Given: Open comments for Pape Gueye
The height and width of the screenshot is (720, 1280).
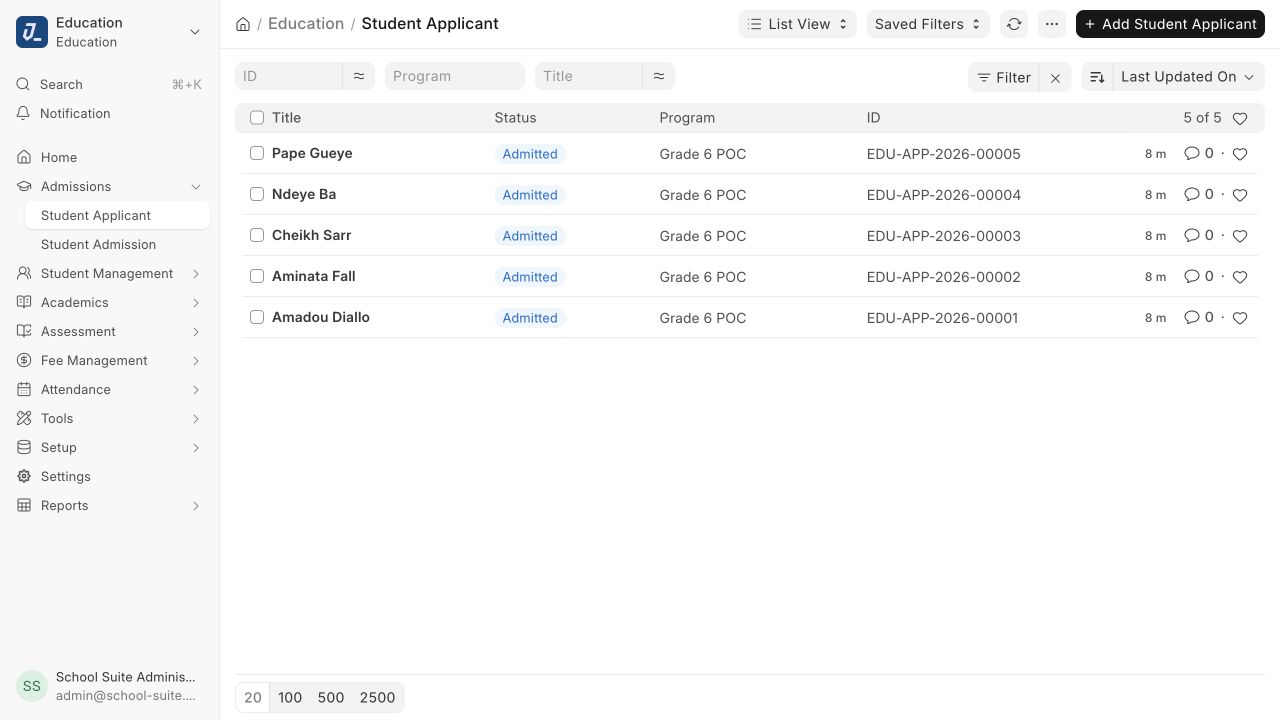Looking at the screenshot, I should 1198,154.
